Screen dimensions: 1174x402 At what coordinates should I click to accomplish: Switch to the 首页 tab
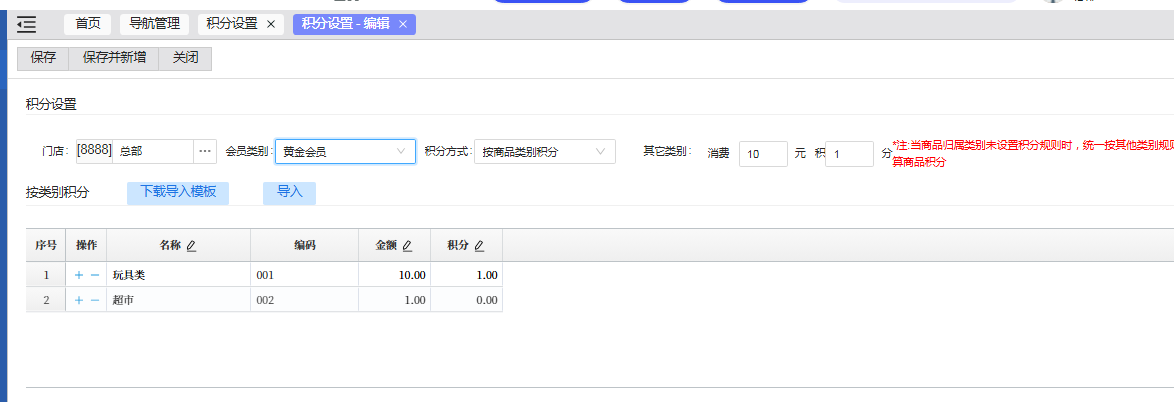88,24
